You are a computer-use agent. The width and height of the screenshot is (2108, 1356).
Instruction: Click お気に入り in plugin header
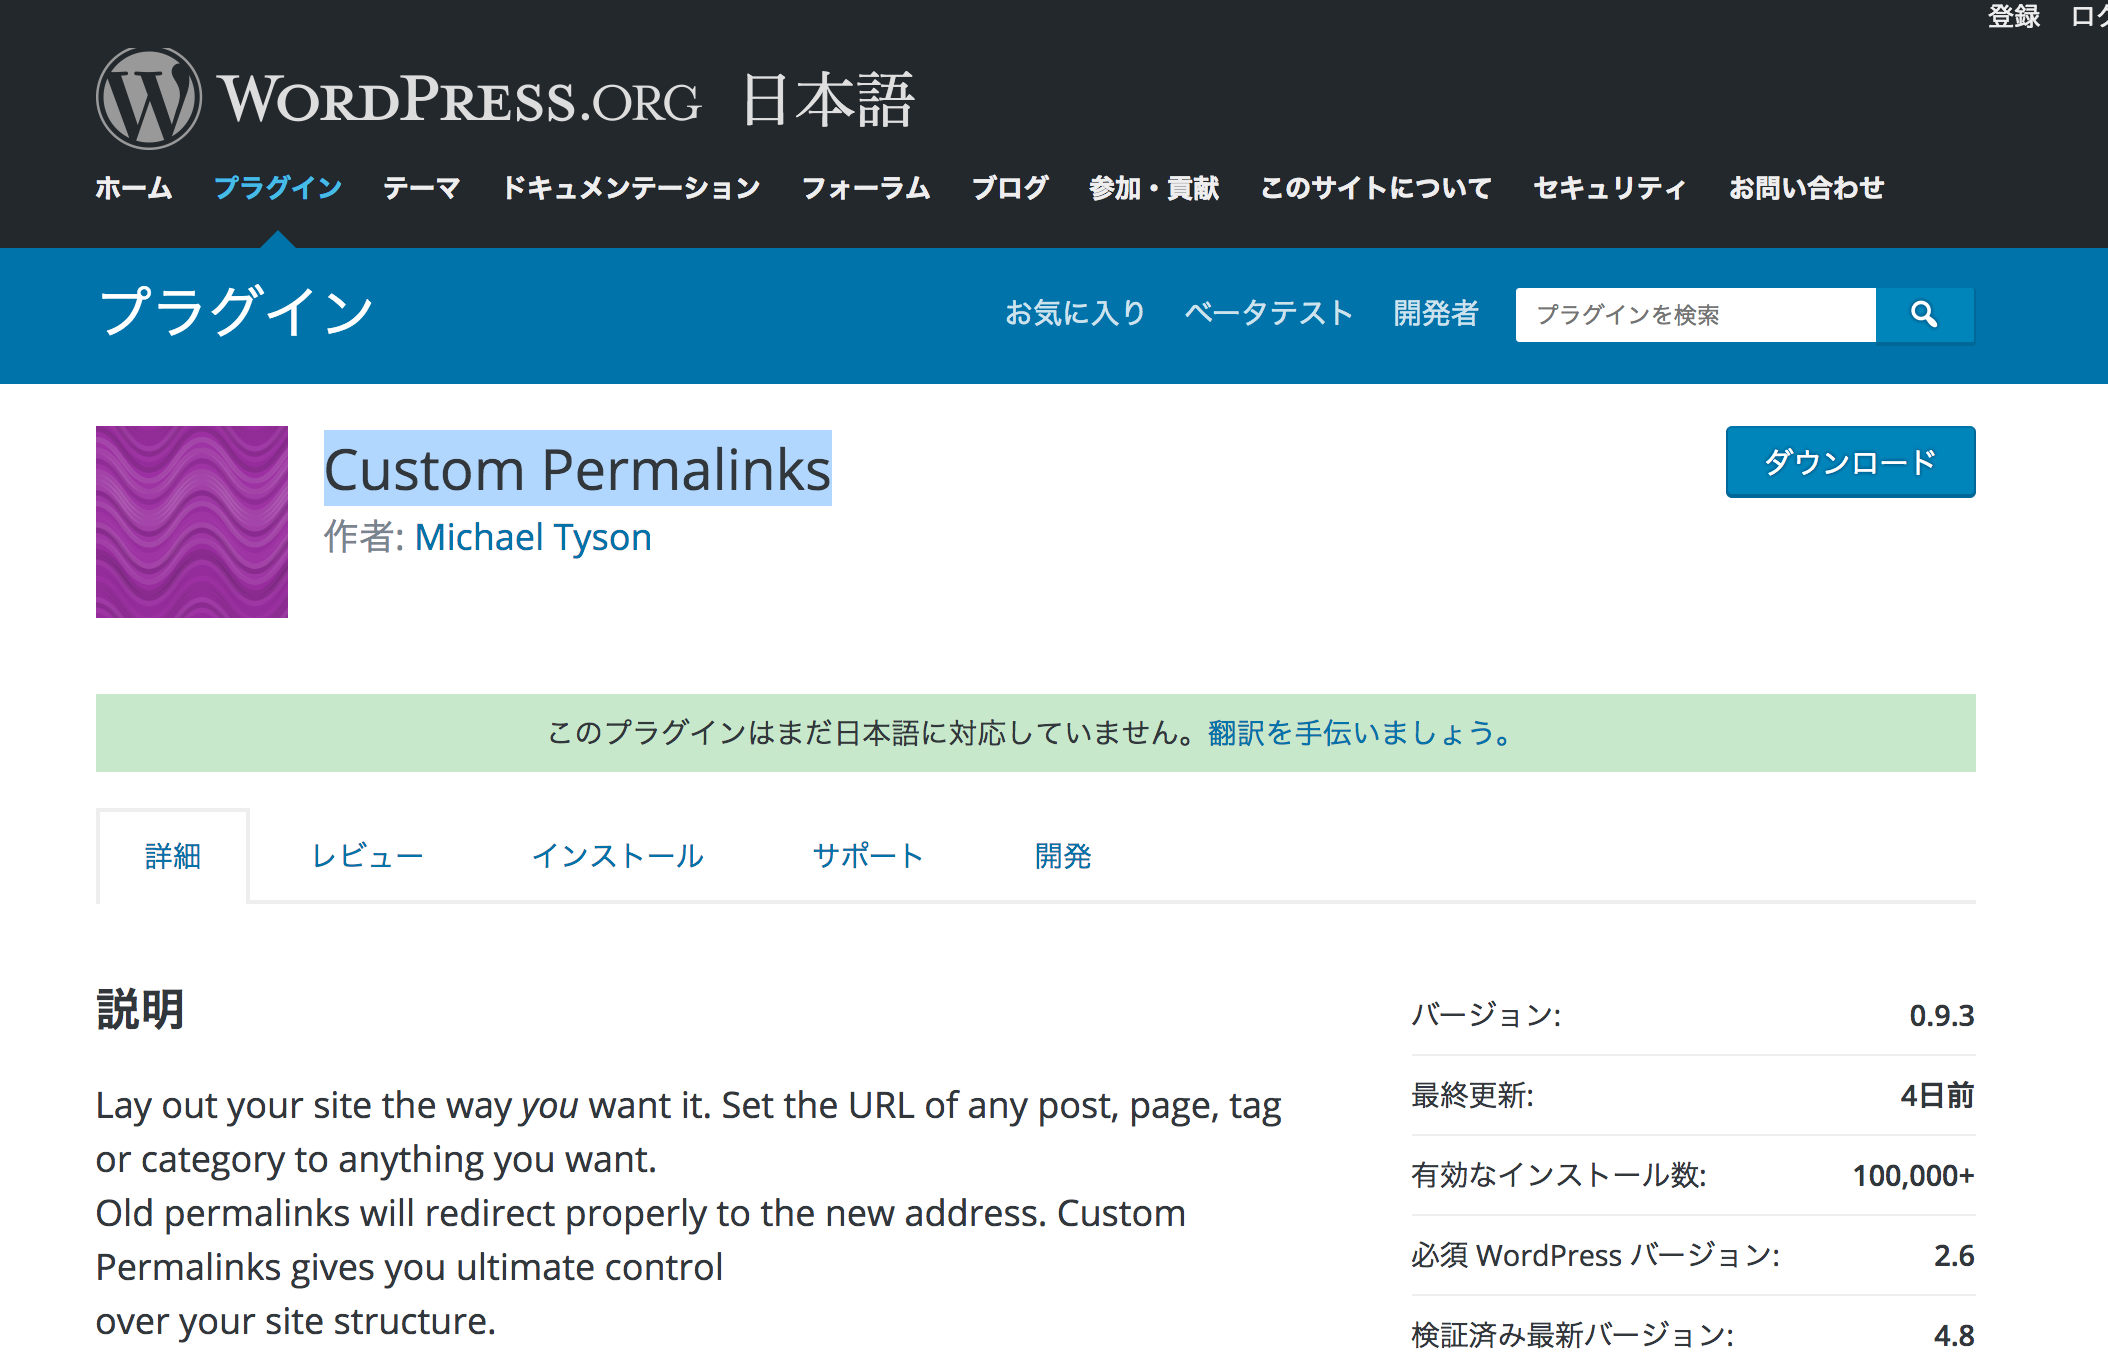coord(1075,313)
